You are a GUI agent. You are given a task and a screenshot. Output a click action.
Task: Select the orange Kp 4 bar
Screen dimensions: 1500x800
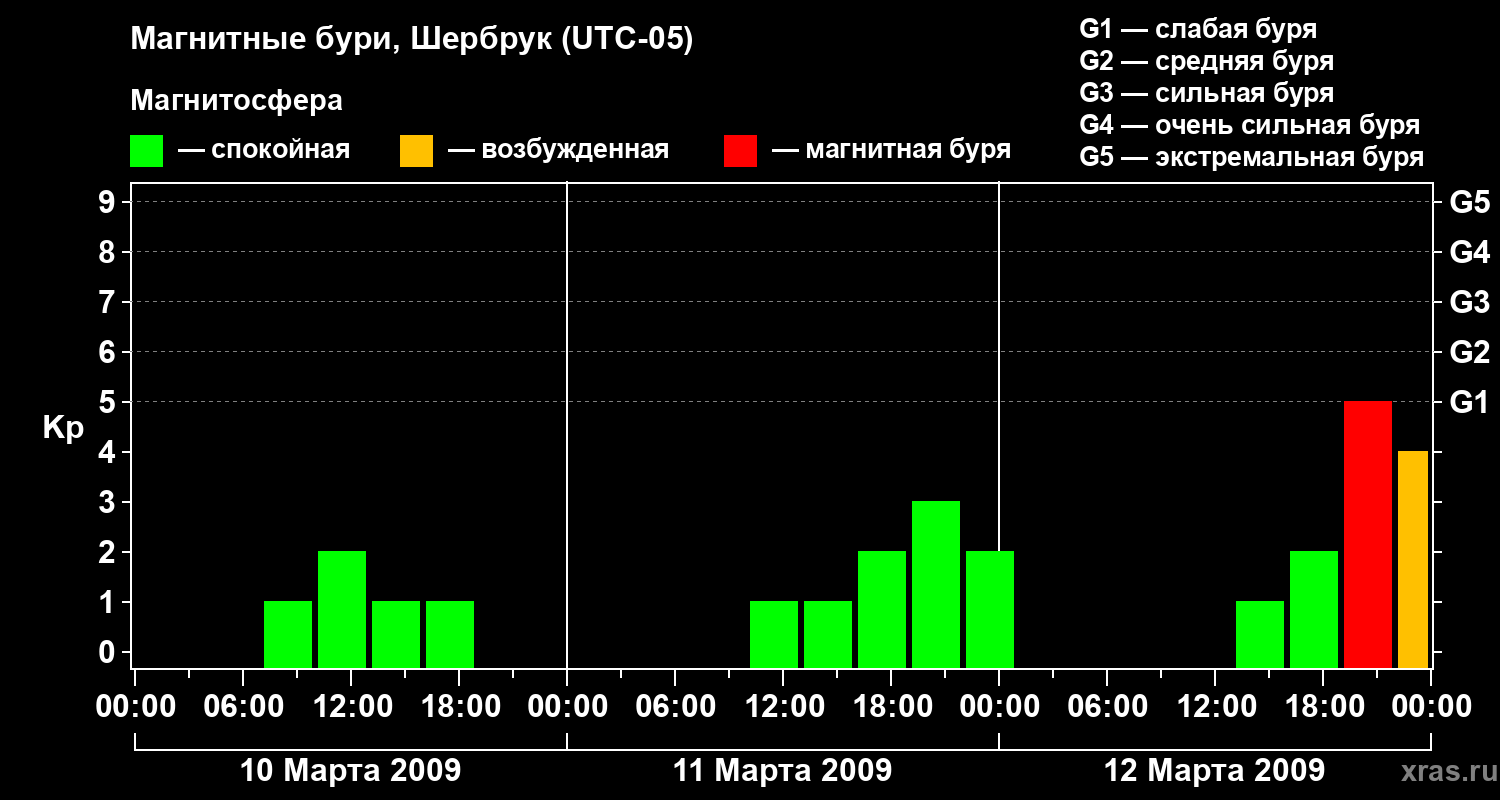click(x=1413, y=559)
